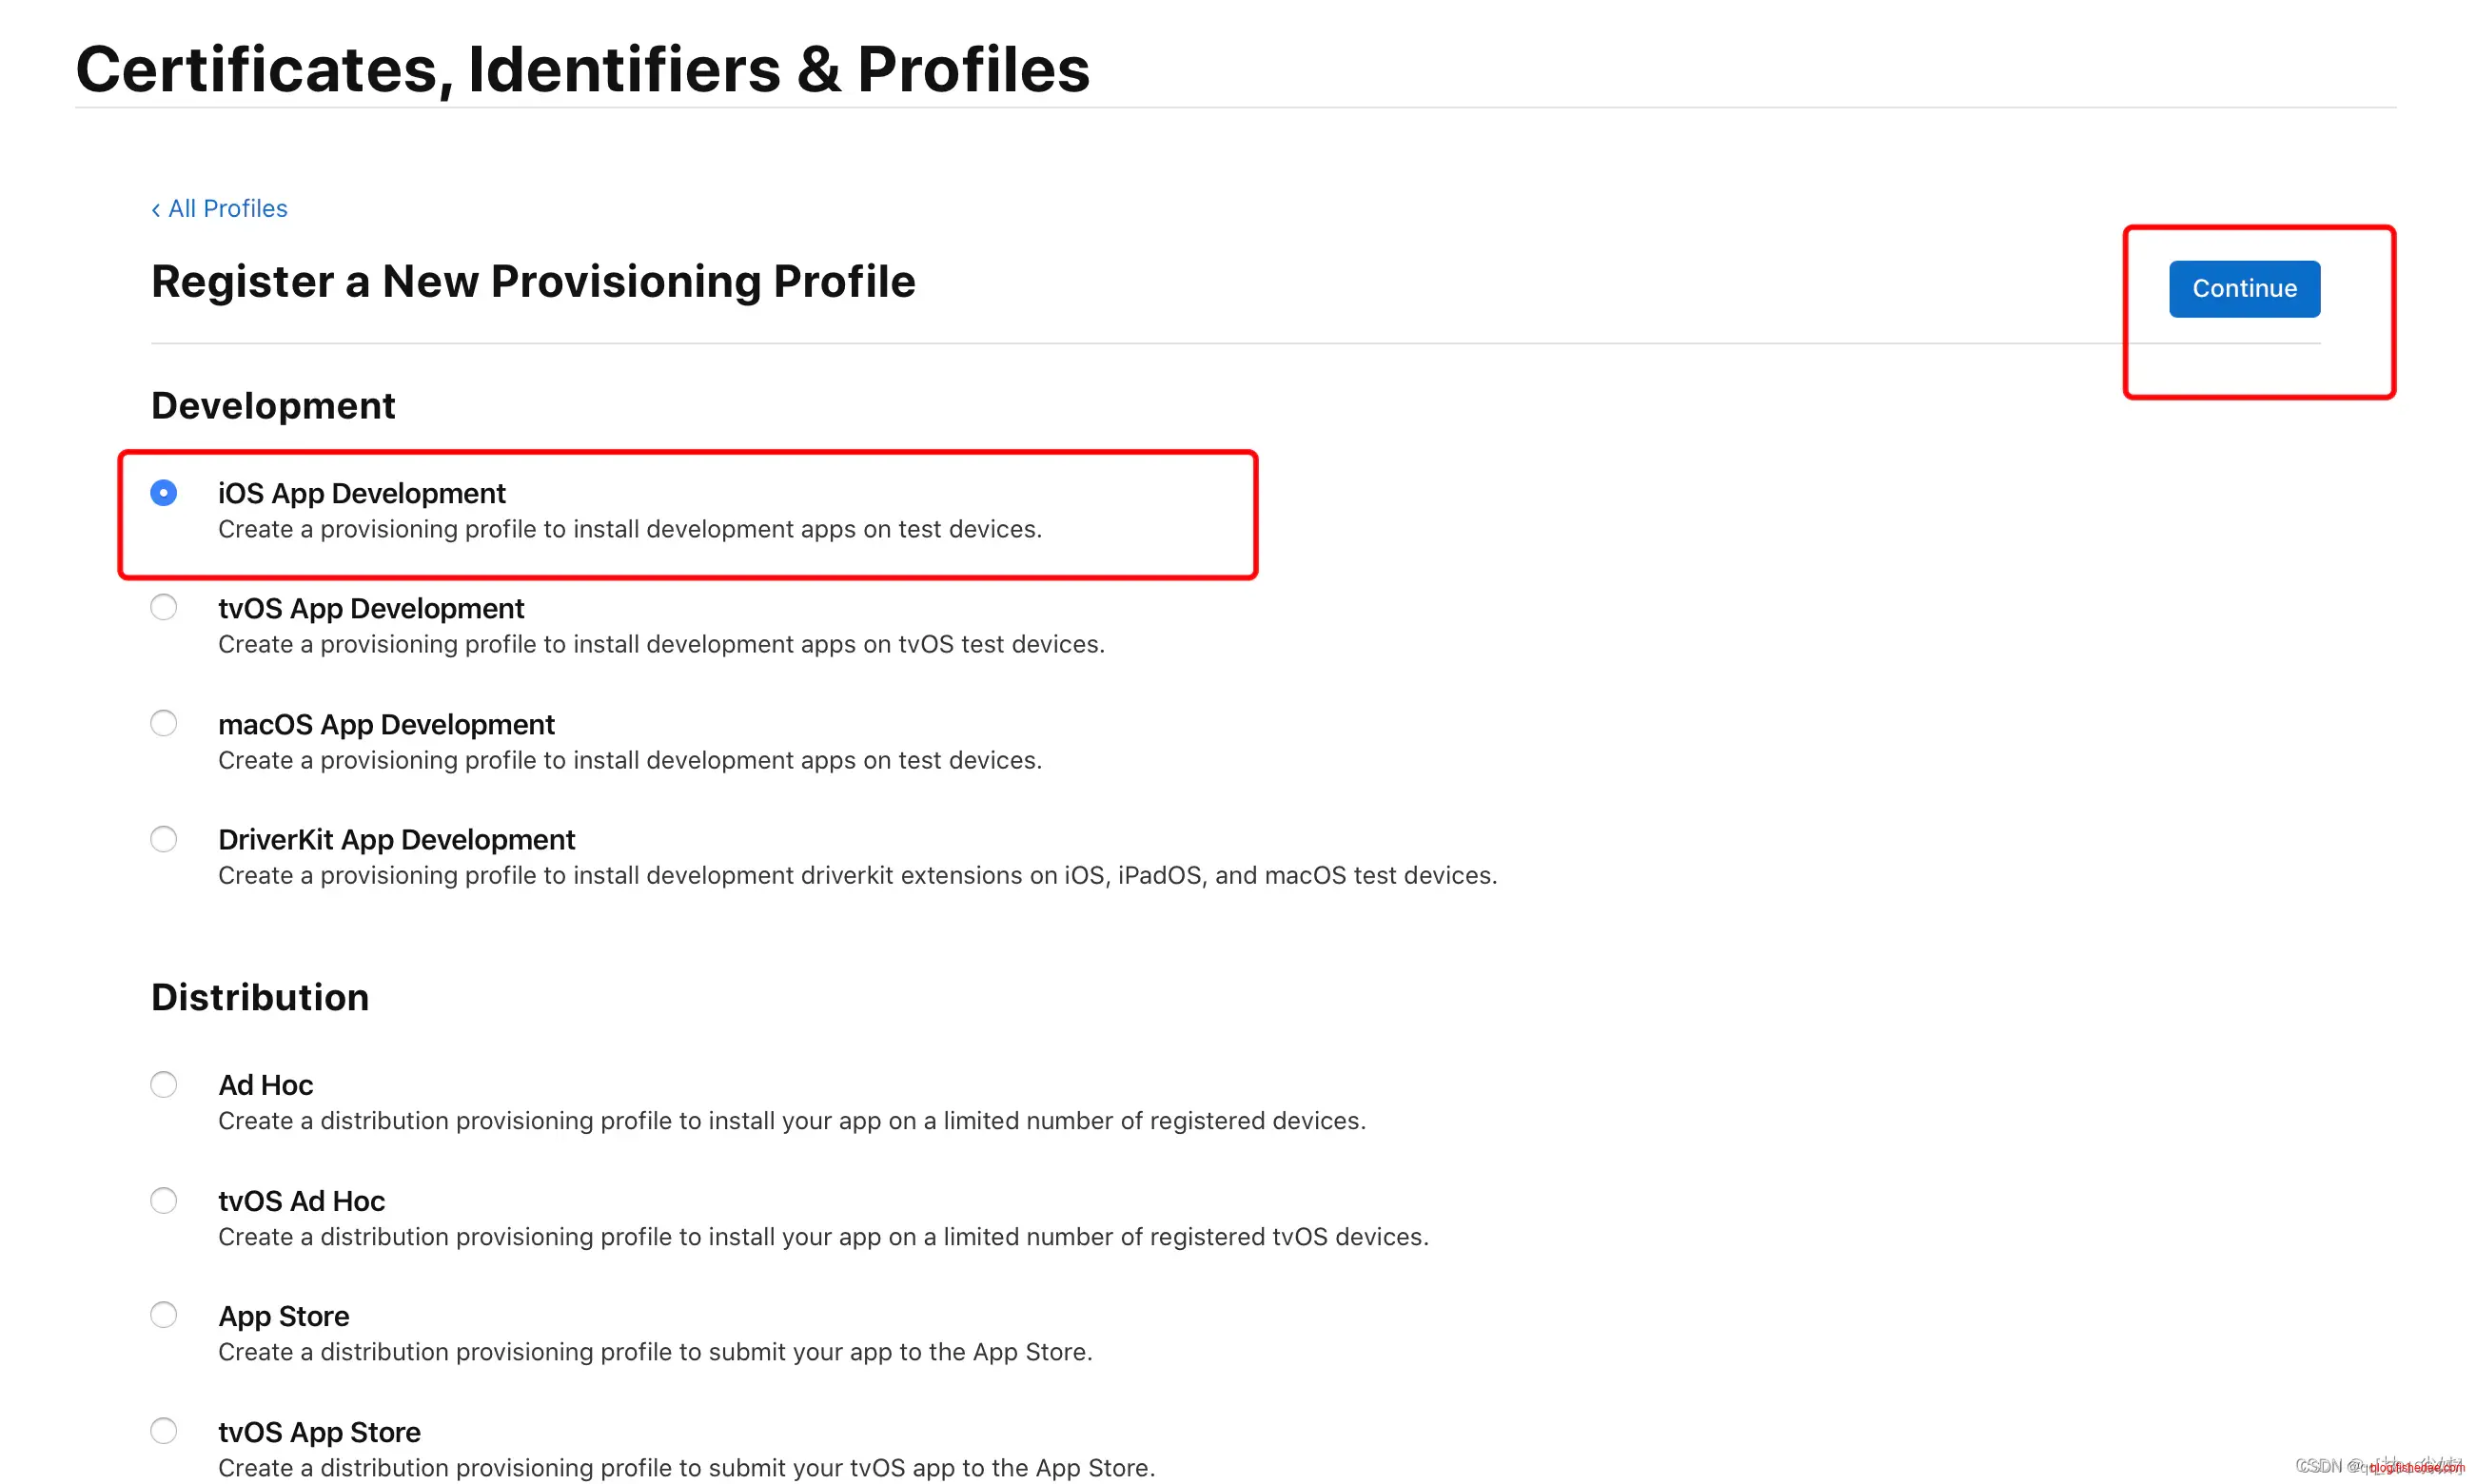Screen dimensions: 2476x1484
Task: Select the iOS App Development radio button
Action: point(164,493)
